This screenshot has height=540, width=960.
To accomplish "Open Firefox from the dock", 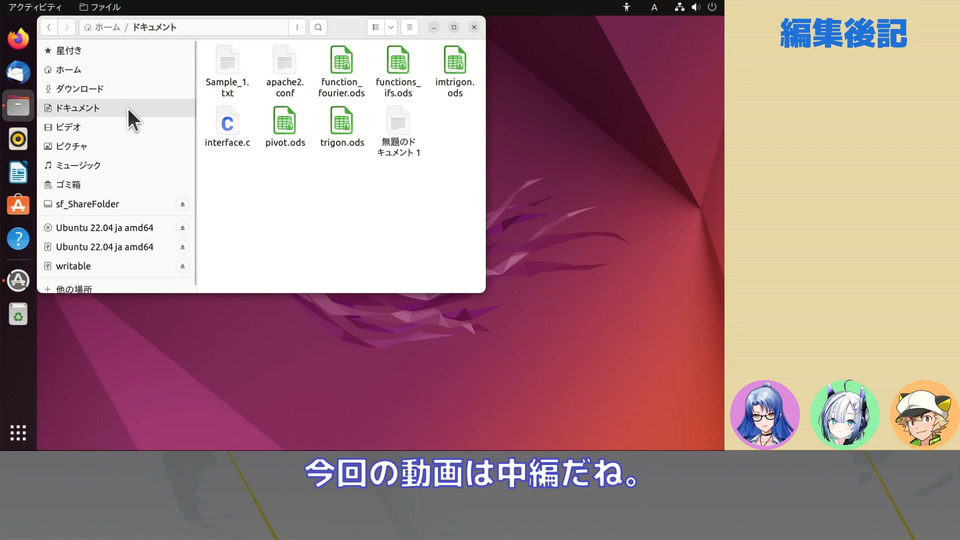I will [x=18, y=39].
